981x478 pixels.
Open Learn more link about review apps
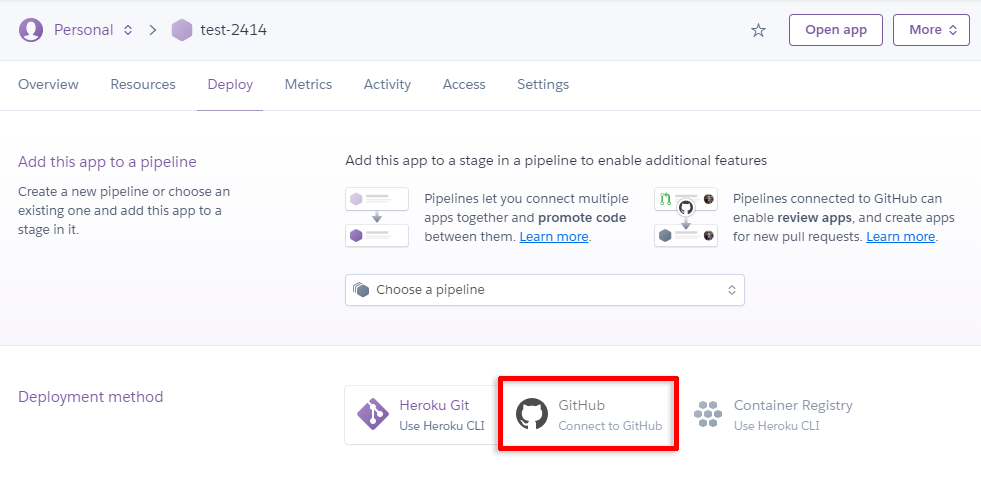pyautogui.click(x=900, y=237)
